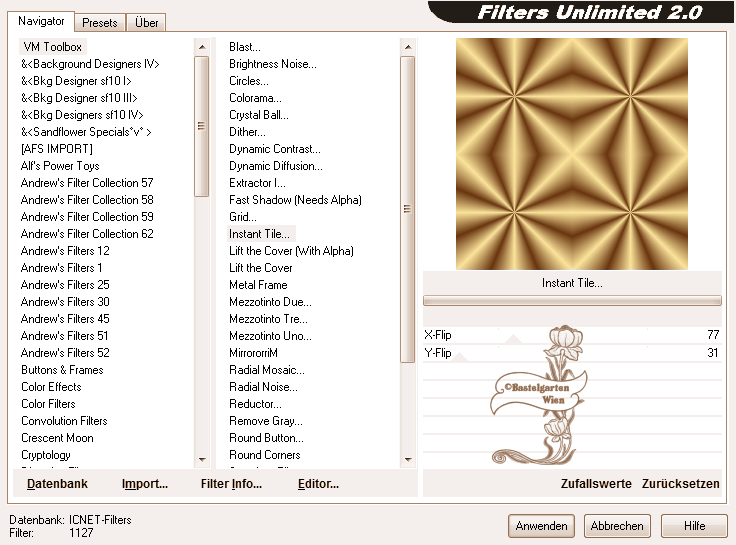The height and width of the screenshot is (545, 736).
Task: Select Fast Shadow (Needs Alpha) filter
Action: pos(295,200)
